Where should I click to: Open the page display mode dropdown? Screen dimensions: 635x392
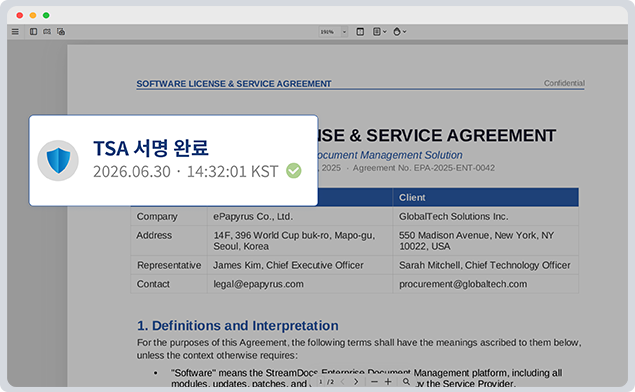click(x=379, y=32)
